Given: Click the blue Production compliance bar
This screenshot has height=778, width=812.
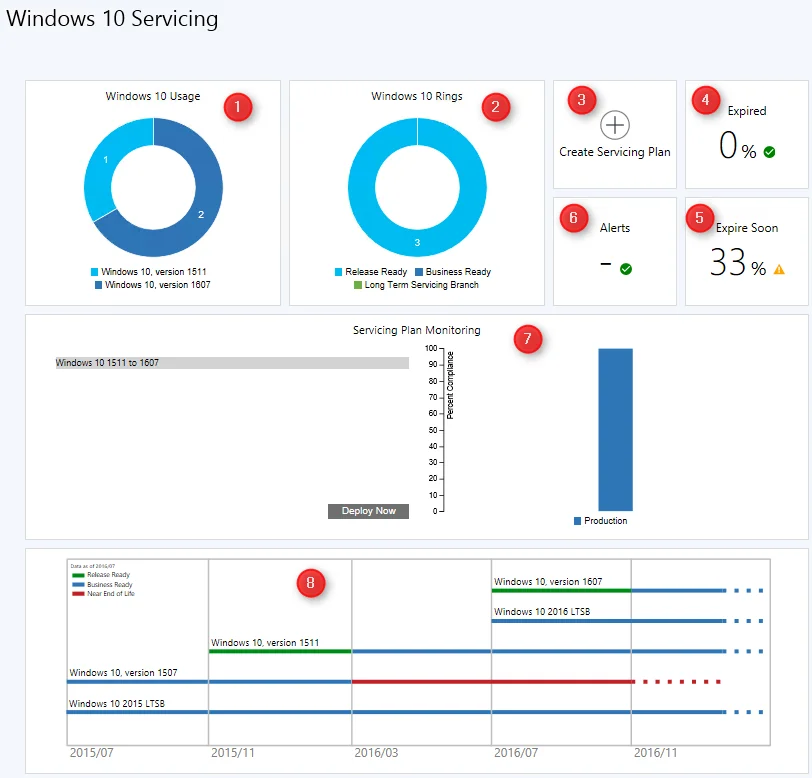Looking at the screenshot, I should coord(615,429).
